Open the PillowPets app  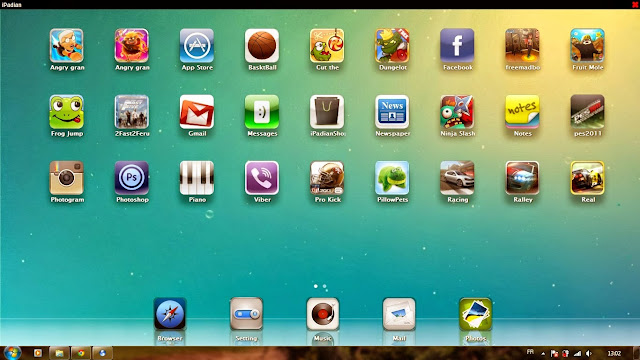392,178
